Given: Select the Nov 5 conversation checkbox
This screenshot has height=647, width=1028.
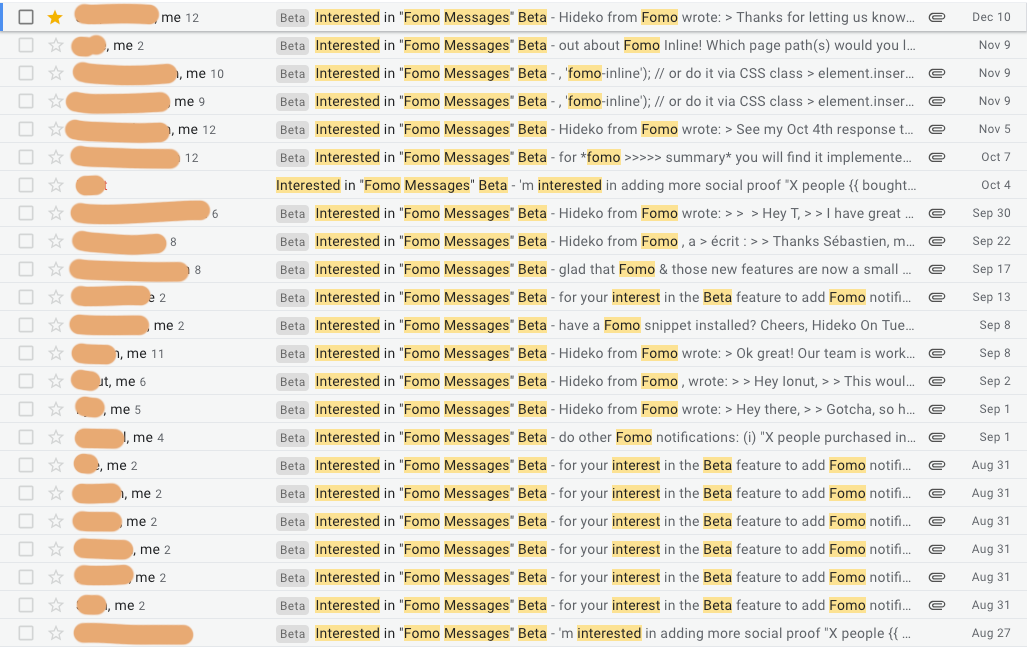Looking at the screenshot, I should 26,129.
